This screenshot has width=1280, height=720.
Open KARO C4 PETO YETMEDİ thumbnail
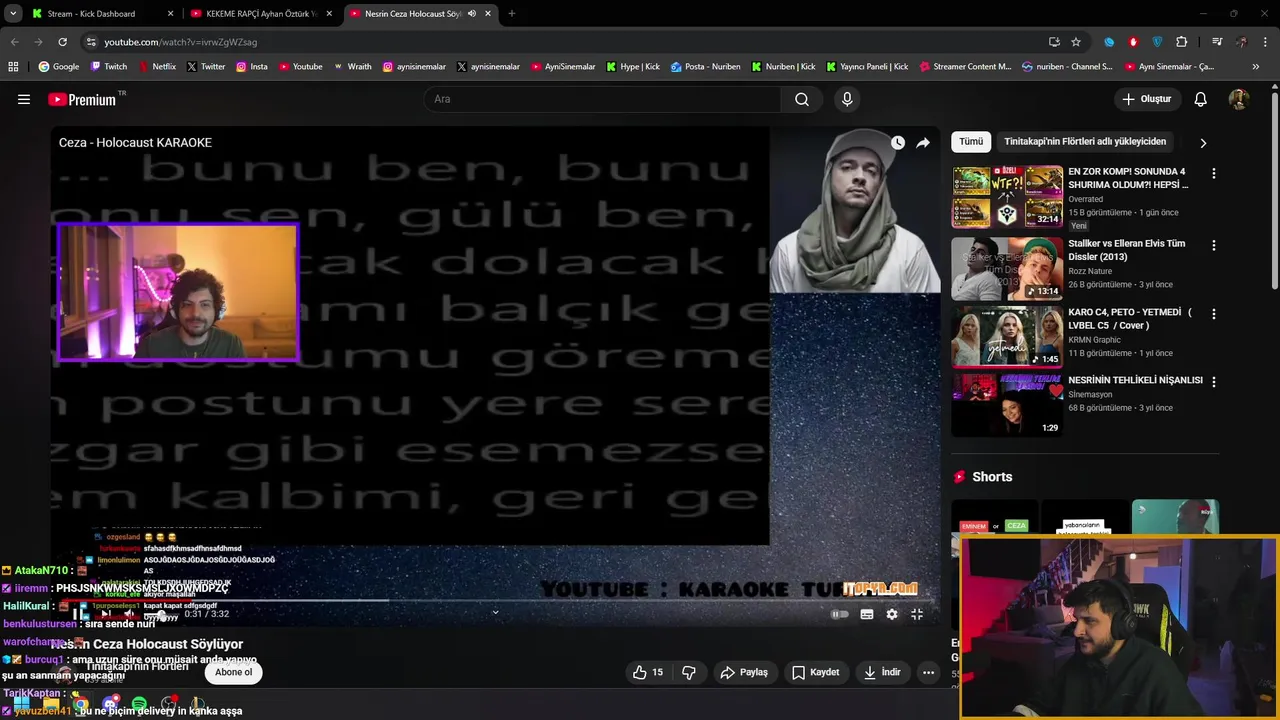[1007, 337]
